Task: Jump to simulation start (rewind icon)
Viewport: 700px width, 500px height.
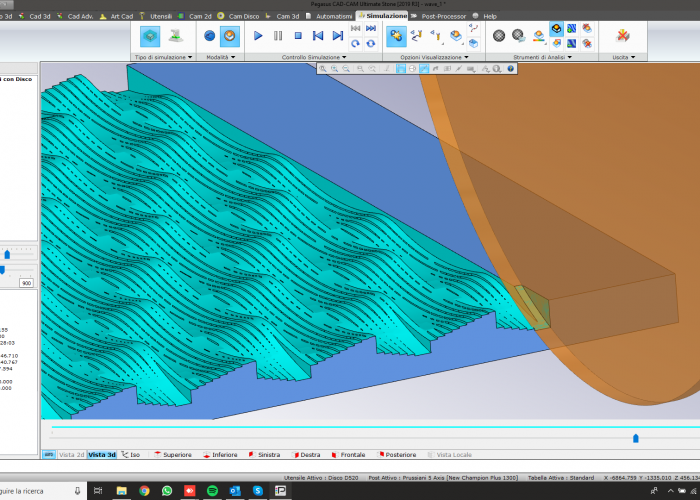Action: coord(355,28)
